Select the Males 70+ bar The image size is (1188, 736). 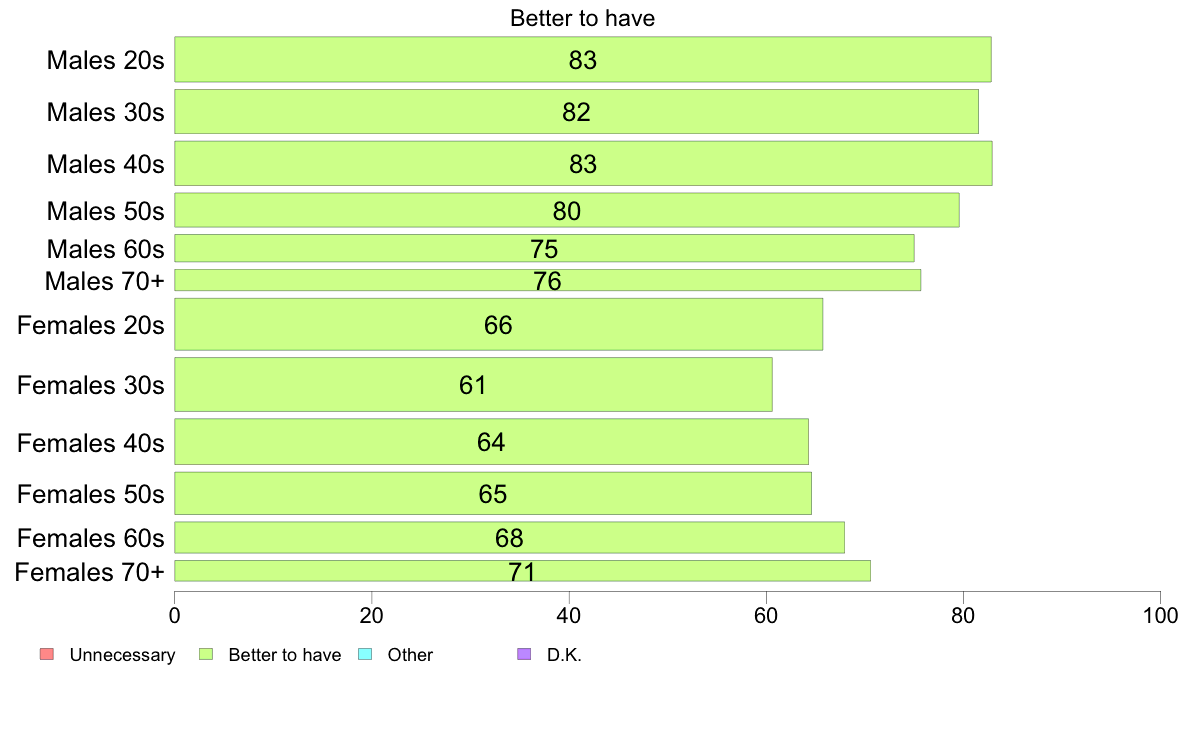(548, 280)
